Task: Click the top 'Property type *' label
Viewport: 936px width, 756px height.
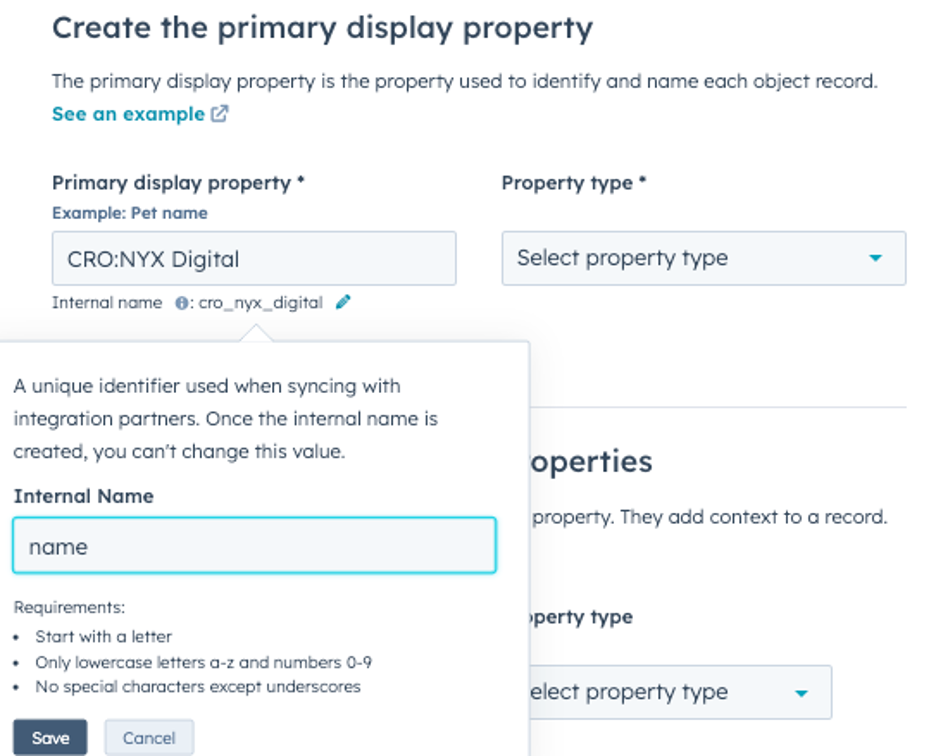Action: point(573,183)
